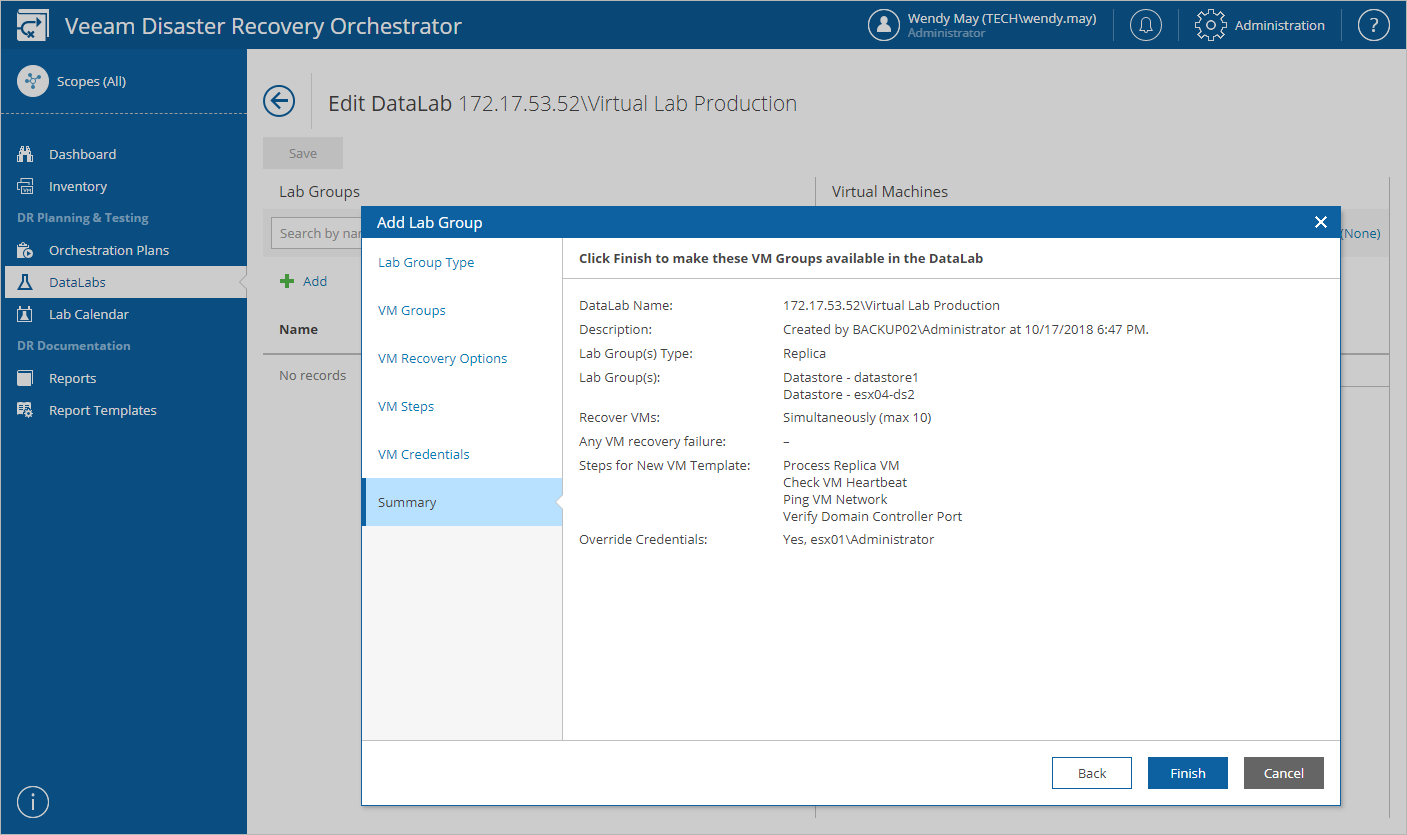Click the Finish button
This screenshot has width=1407, height=835.
(x=1188, y=773)
